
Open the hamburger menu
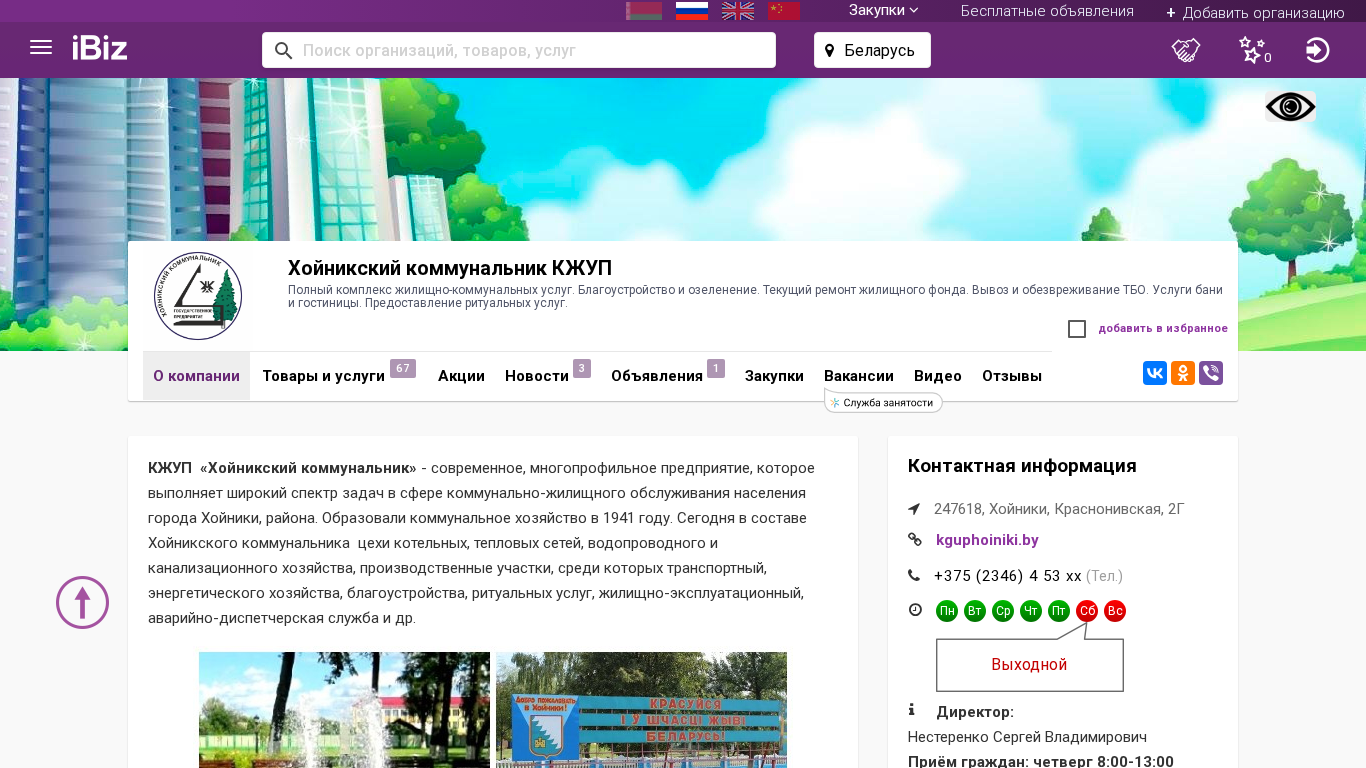click(x=41, y=48)
